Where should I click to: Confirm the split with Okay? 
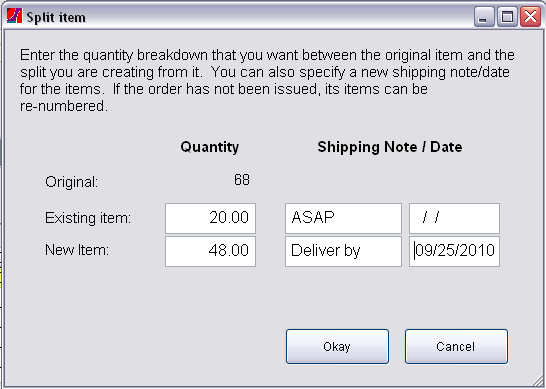tap(337, 347)
